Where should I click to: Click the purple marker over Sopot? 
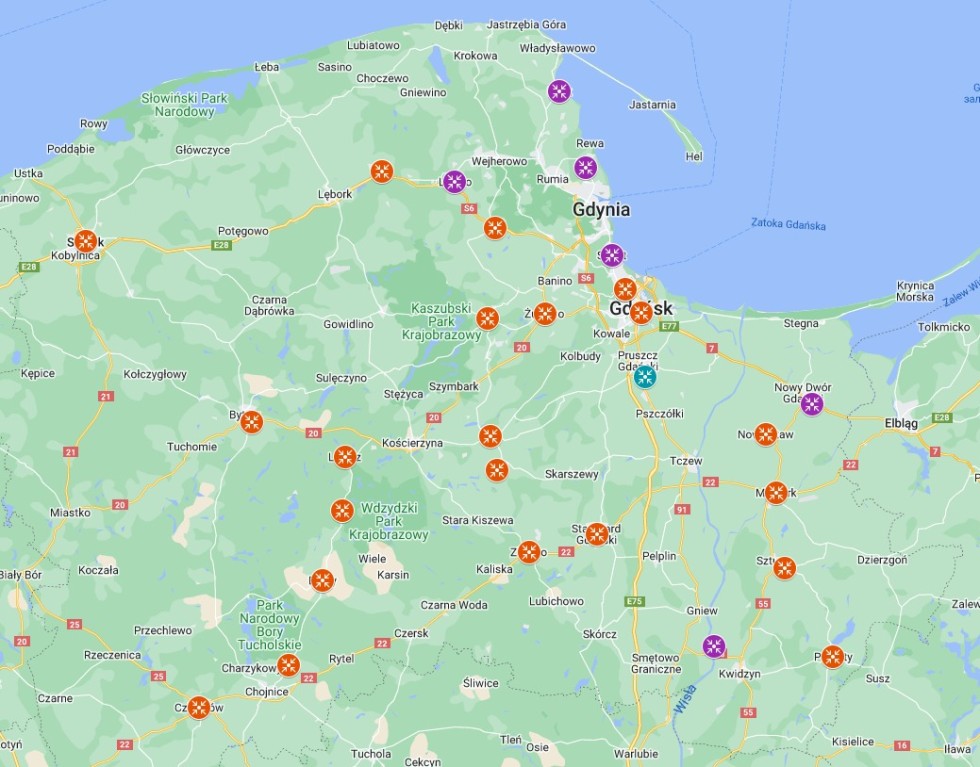click(612, 255)
